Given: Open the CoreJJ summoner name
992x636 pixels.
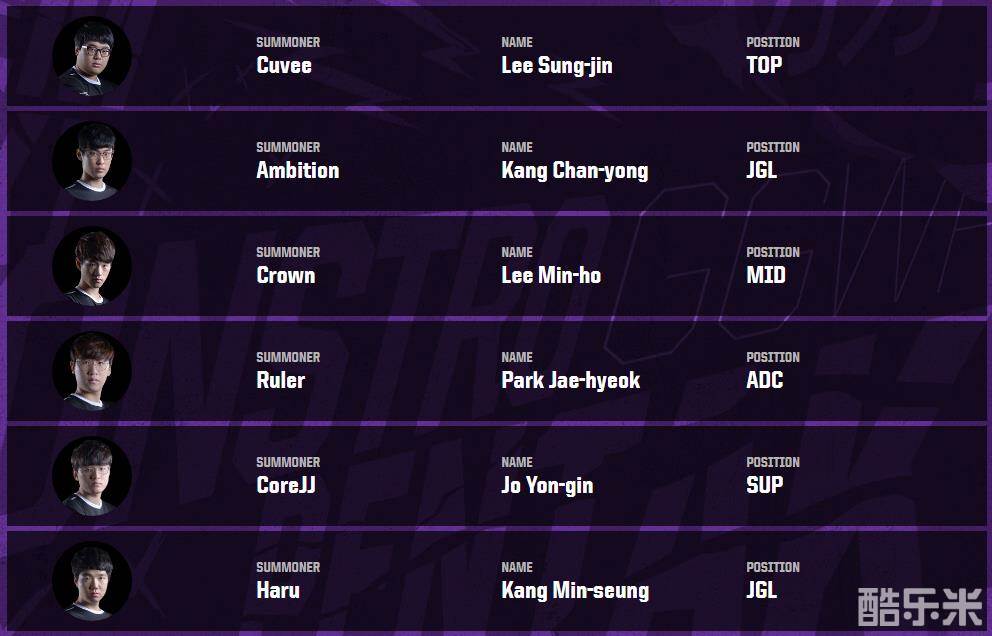Looking at the screenshot, I should coord(286,486).
